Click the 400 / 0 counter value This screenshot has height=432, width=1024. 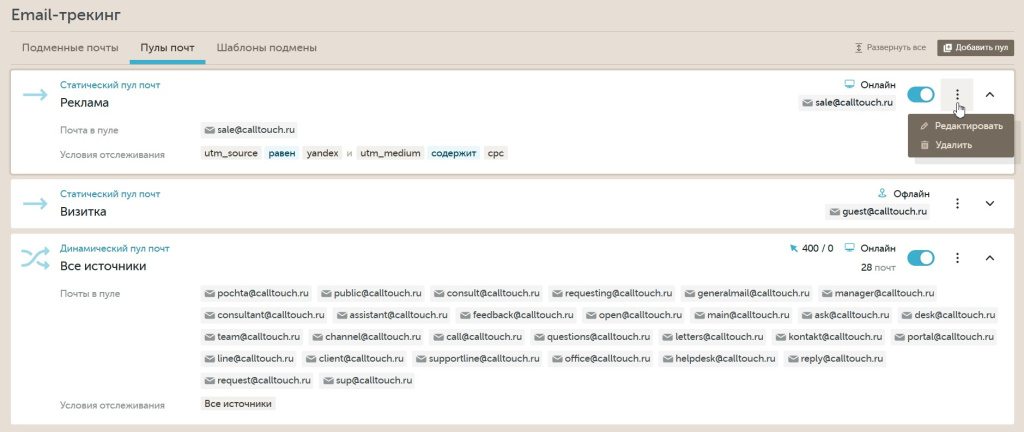pos(818,248)
